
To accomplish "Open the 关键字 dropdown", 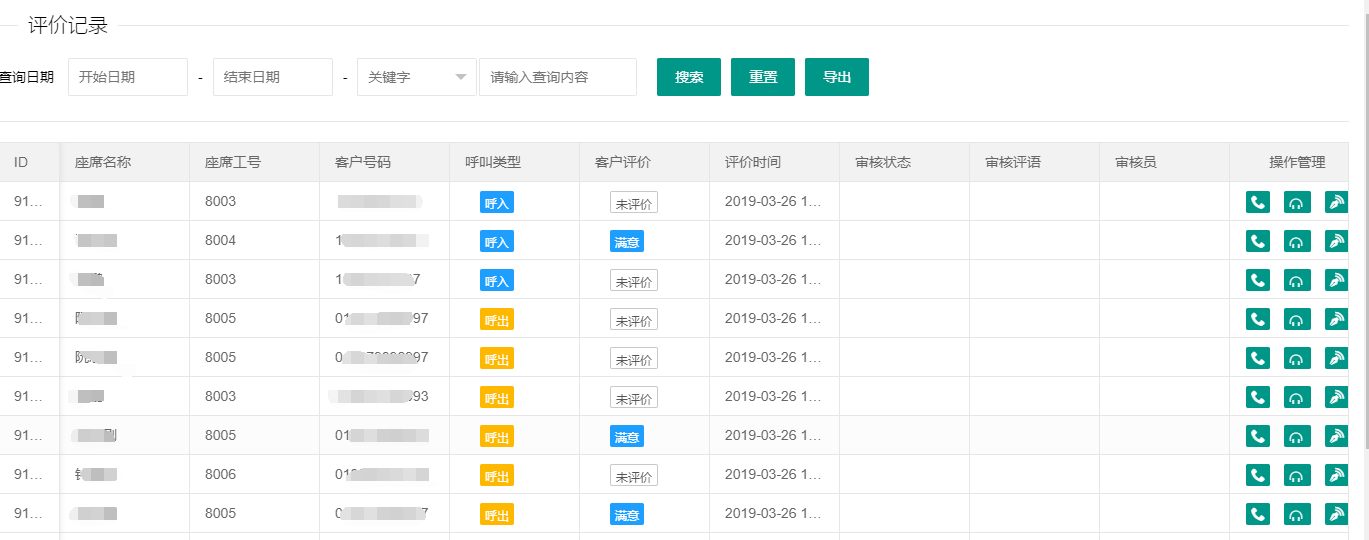I will pyautogui.click(x=417, y=77).
